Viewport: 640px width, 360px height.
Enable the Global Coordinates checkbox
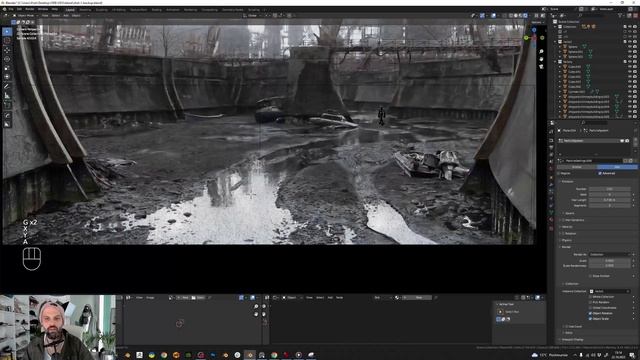[x=590, y=308]
